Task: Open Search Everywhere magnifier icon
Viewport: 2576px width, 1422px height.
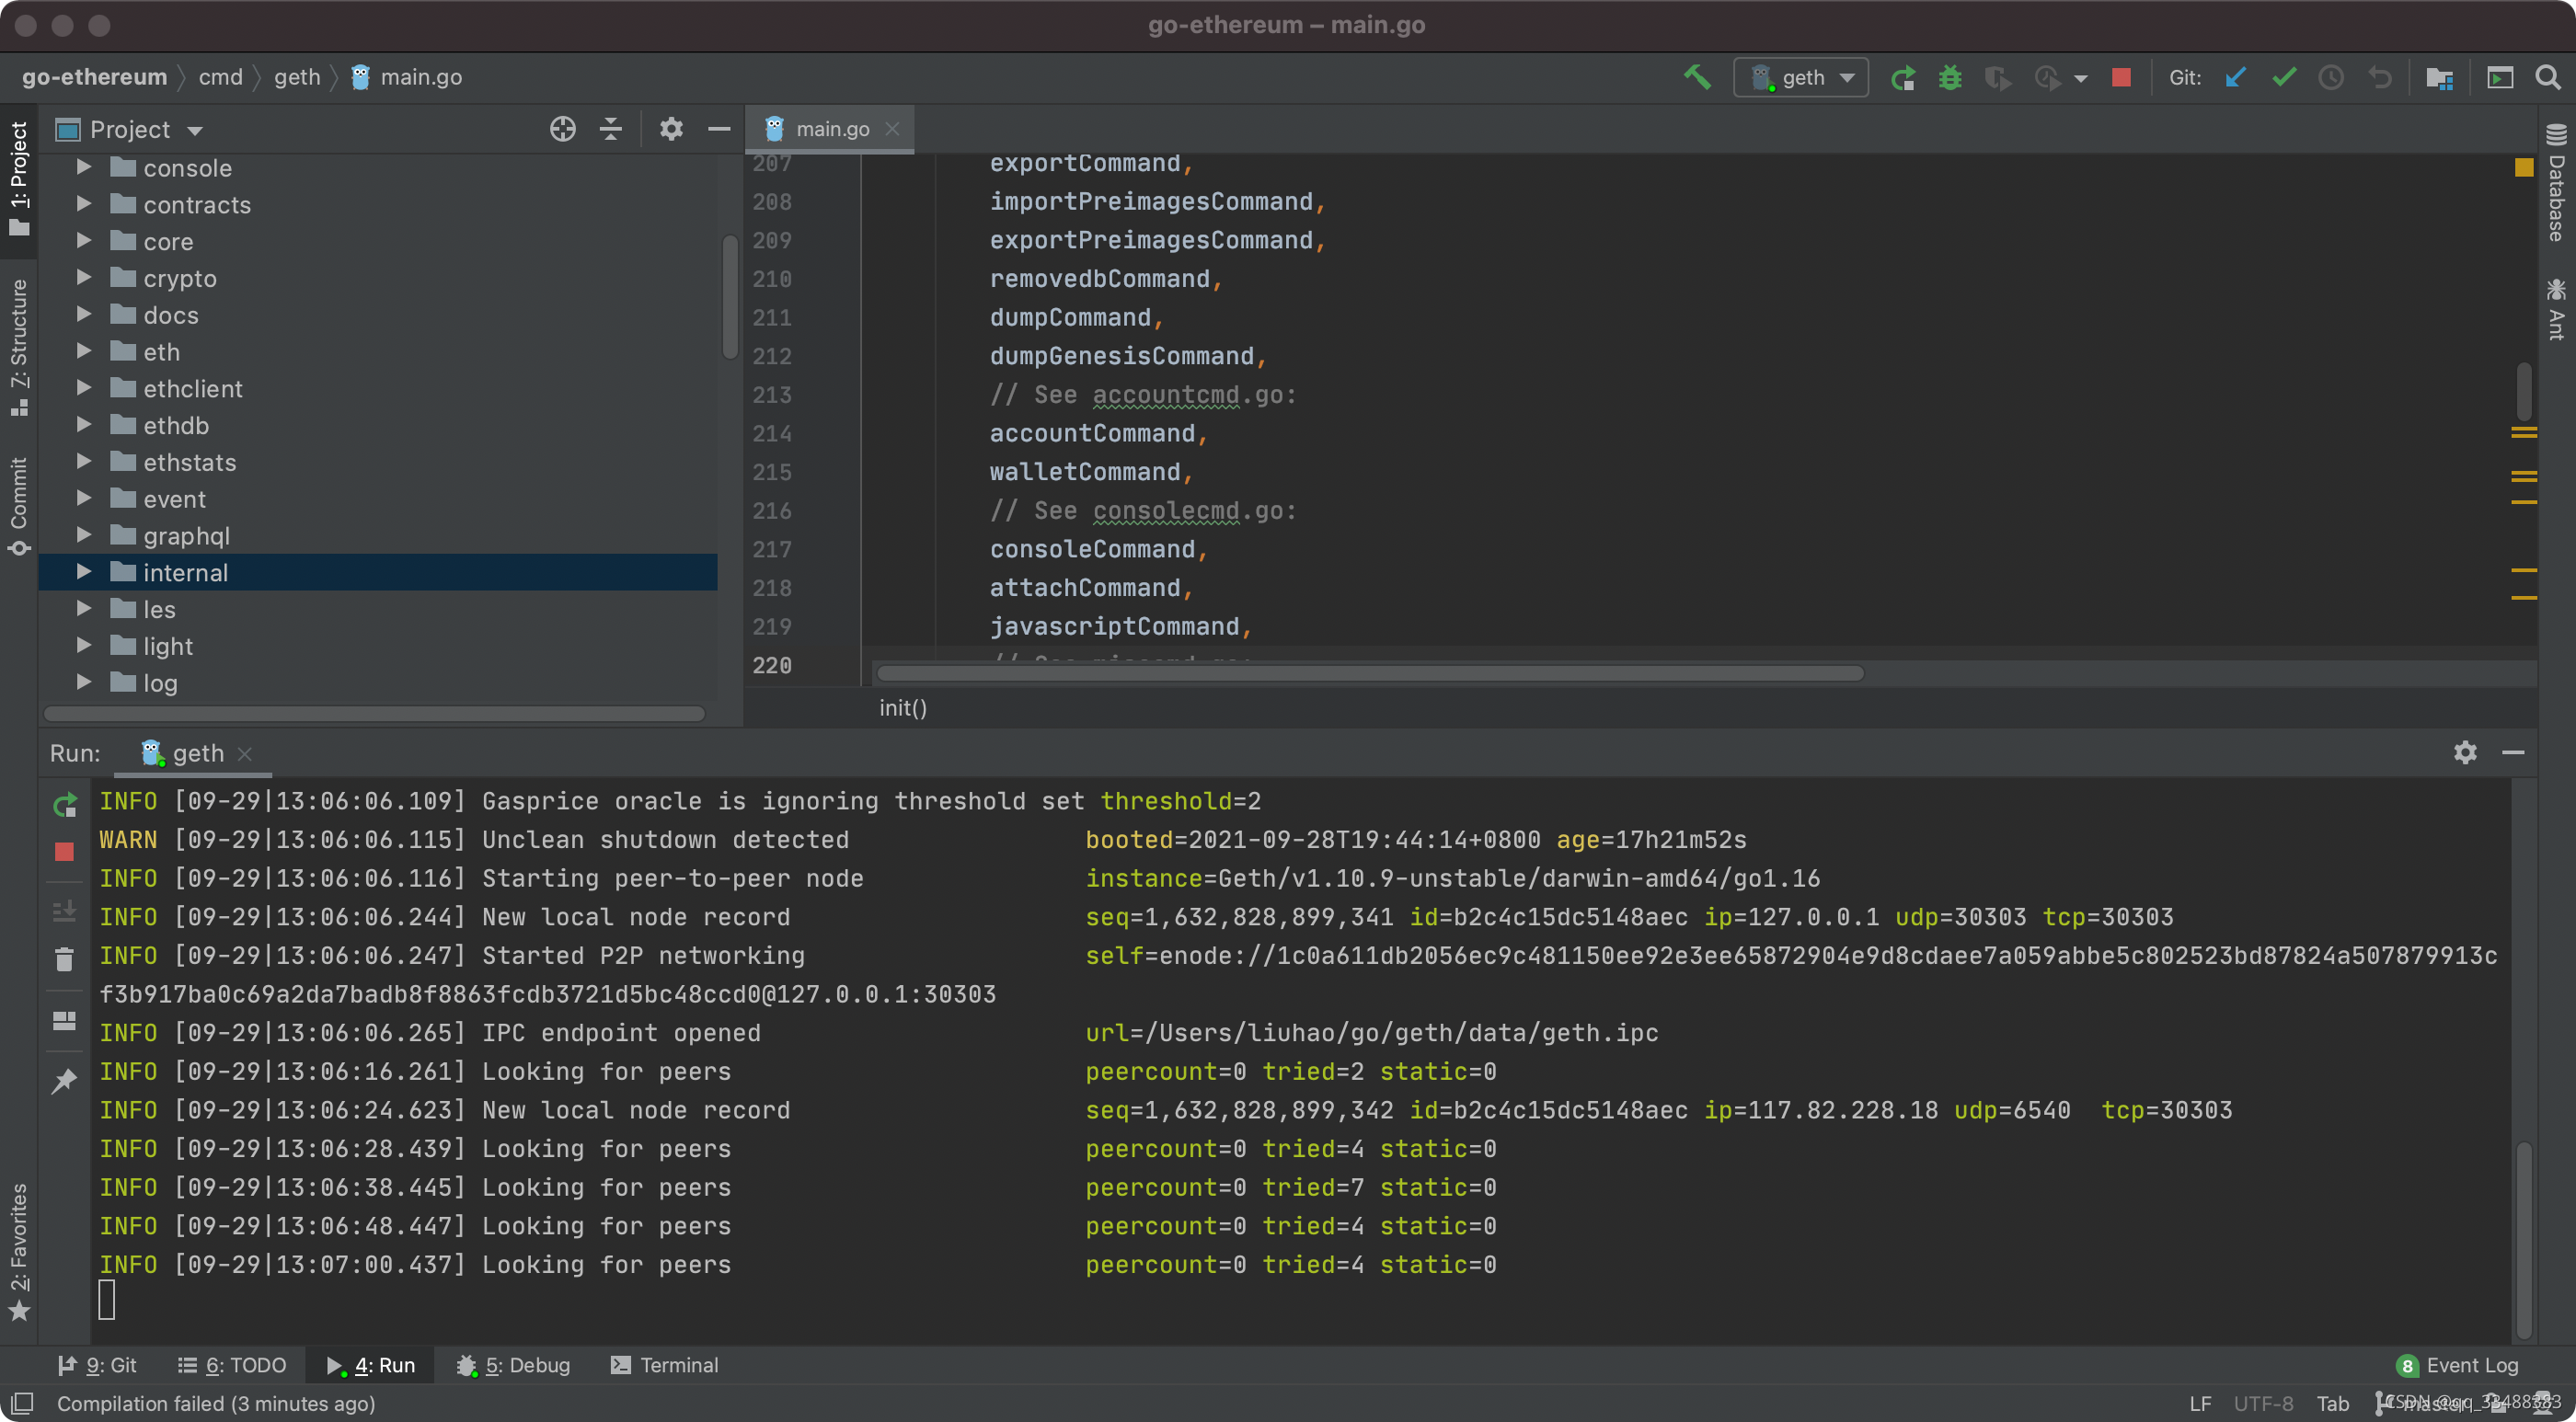Action: click(x=2547, y=77)
